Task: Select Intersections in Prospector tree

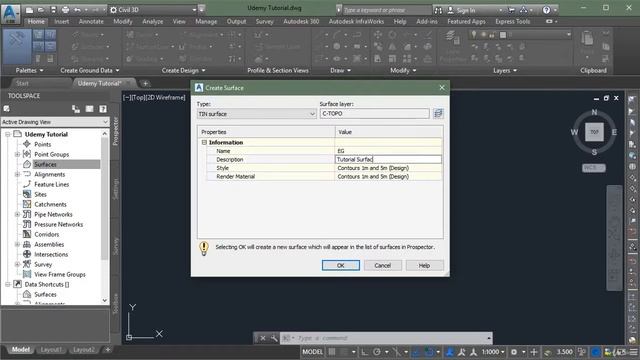Action: tap(51, 255)
